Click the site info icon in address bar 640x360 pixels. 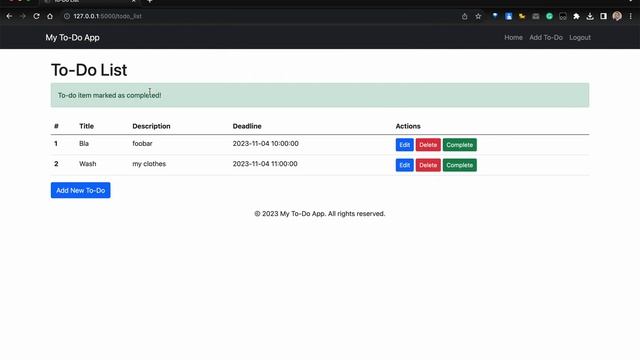tap(67, 16)
